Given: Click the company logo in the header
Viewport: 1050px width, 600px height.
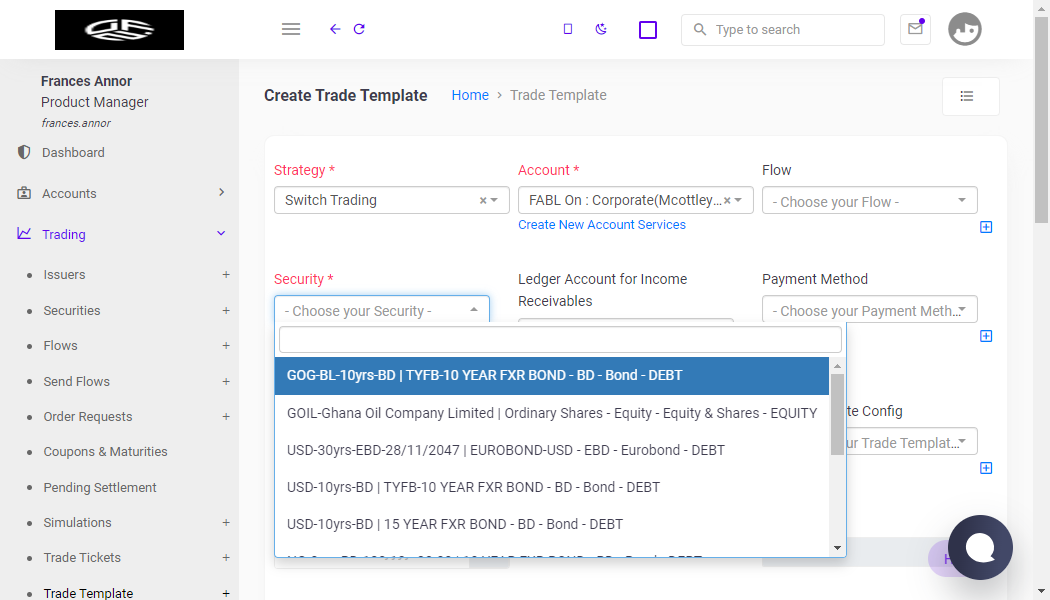Looking at the screenshot, I should (x=119, y=29).
